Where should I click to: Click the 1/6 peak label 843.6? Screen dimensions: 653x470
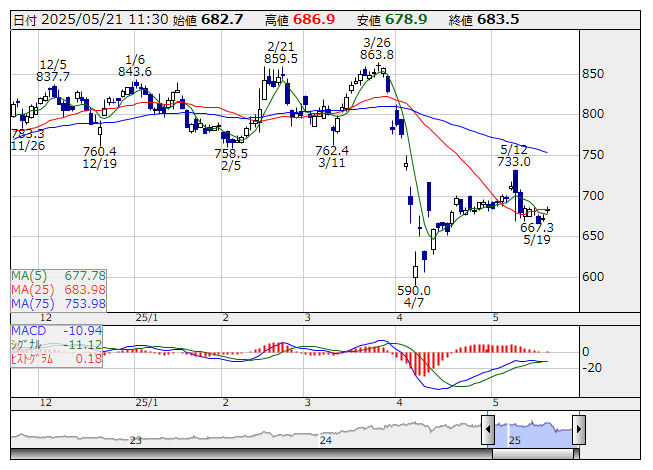click(135, 72)
